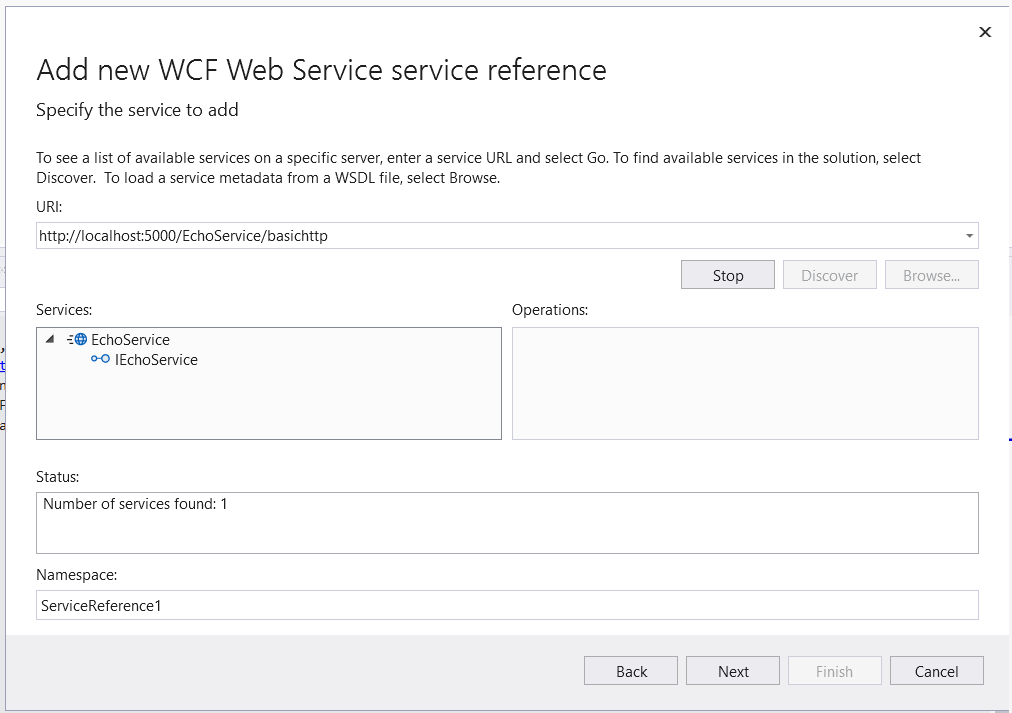Click the 'Number of services found' status text
This screenshot has width=1012, height=713.
(135, 504)
